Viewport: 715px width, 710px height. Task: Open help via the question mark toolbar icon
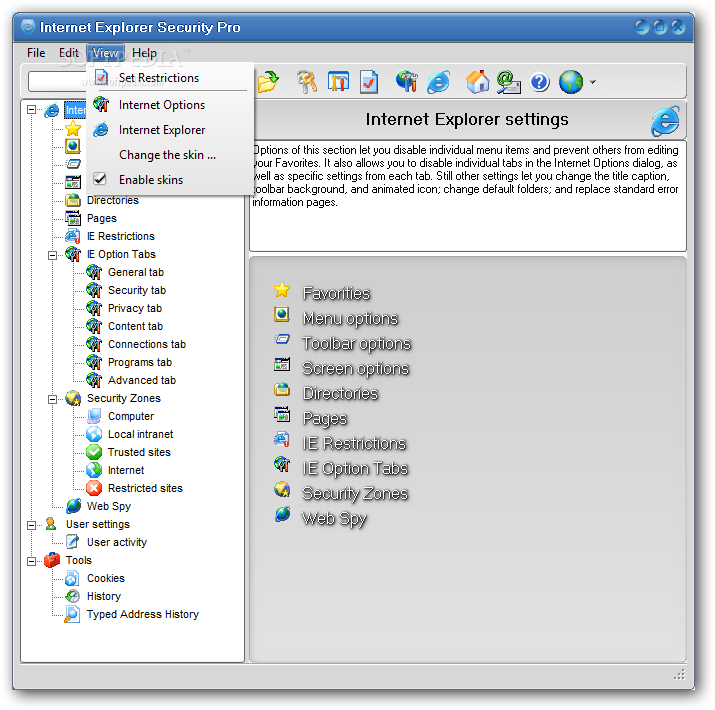coord(539,83)
